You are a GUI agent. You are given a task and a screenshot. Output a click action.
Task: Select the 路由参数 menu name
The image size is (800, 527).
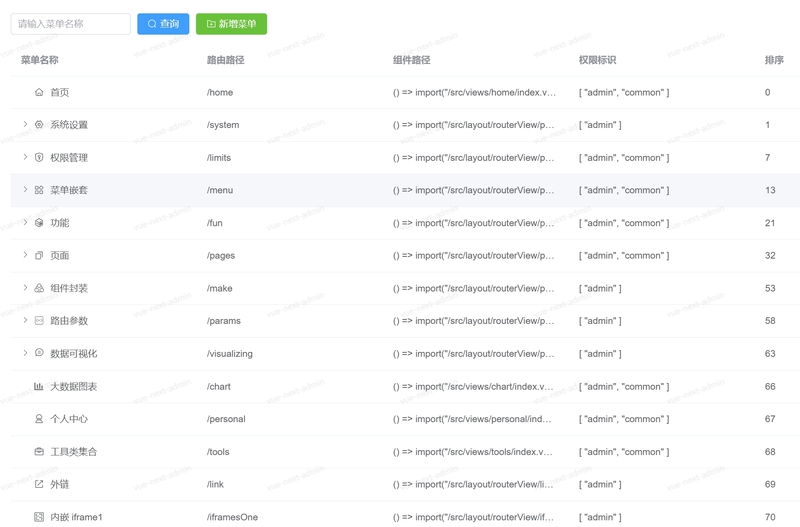(69, 321)
